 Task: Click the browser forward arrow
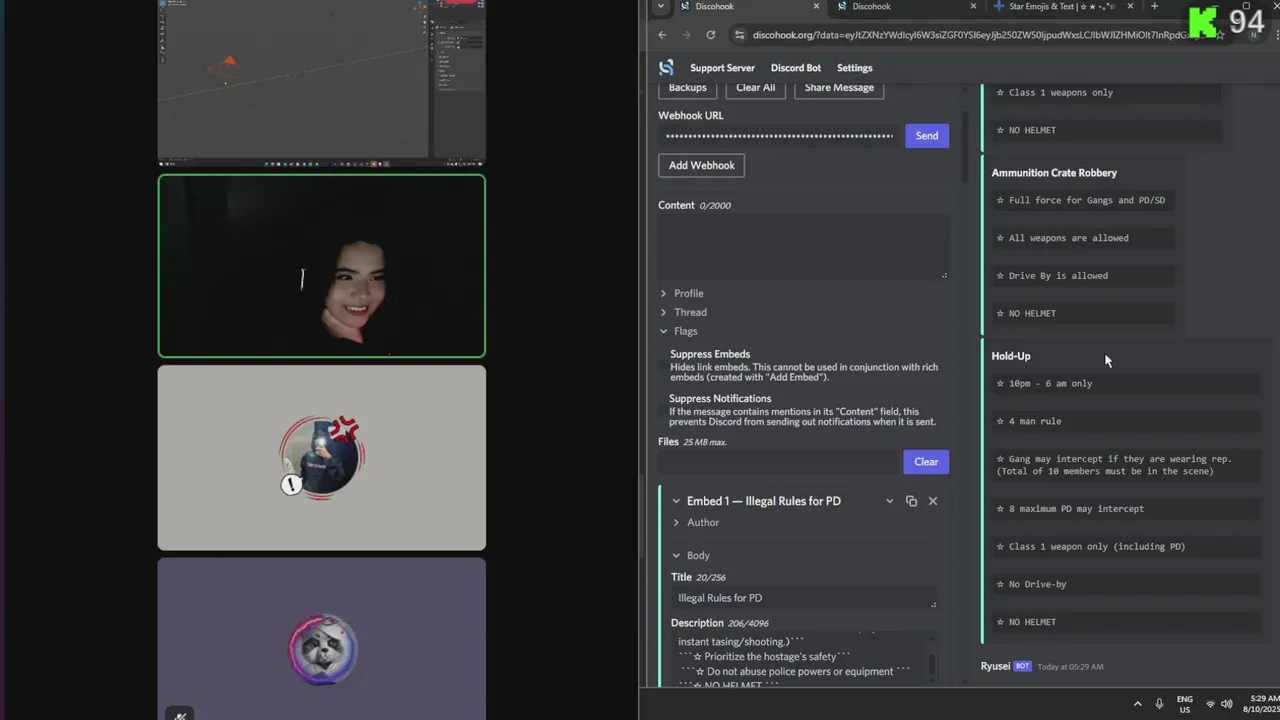pos(686,35)
